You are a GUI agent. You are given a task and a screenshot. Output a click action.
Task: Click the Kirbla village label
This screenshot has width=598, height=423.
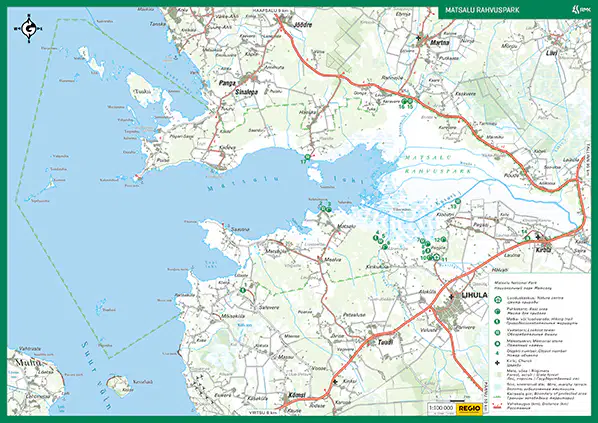point(544,250)
